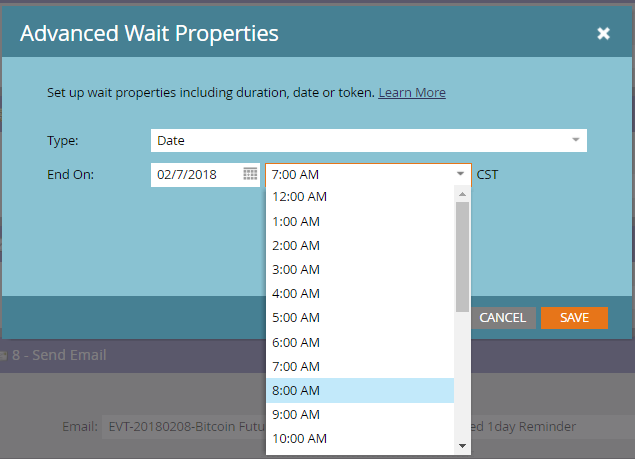Pick 2:00 AM from time list
Viewport: 635px width, 459px height.
[x=360, y=246]
